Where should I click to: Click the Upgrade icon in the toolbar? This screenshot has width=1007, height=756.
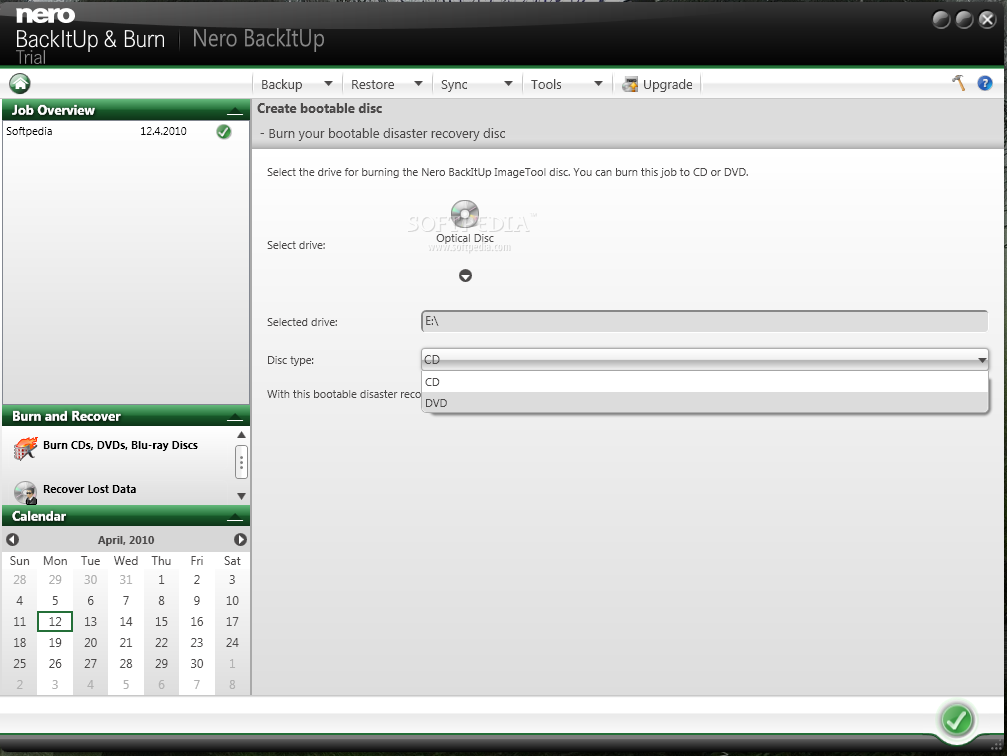click(630, 84)
